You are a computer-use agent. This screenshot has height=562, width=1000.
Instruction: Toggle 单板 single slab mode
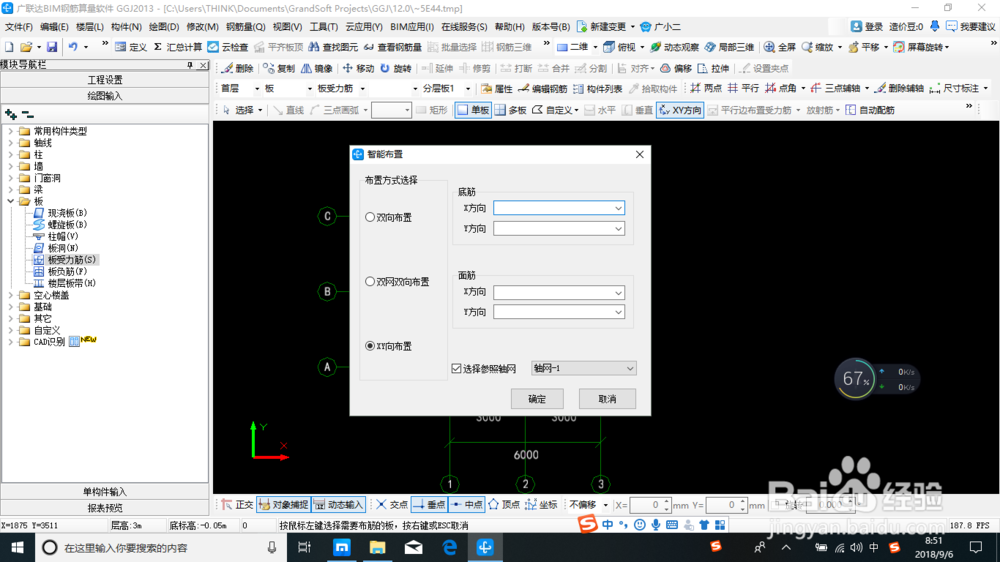click(473, 110)
